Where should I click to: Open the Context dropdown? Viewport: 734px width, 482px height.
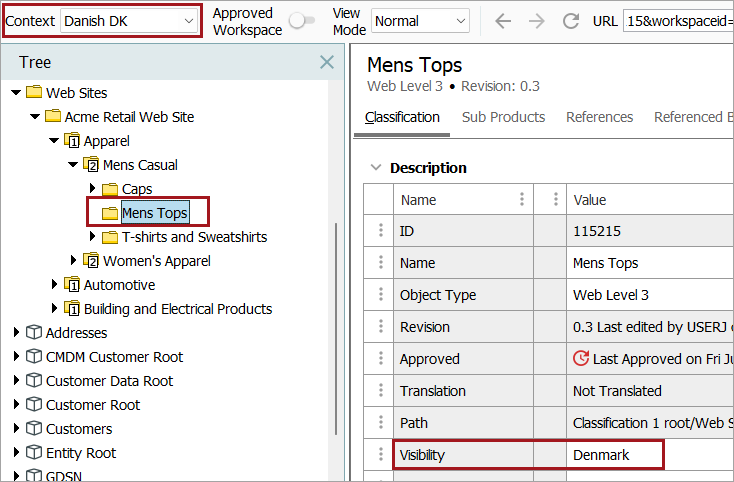click(x=130, y=21)
